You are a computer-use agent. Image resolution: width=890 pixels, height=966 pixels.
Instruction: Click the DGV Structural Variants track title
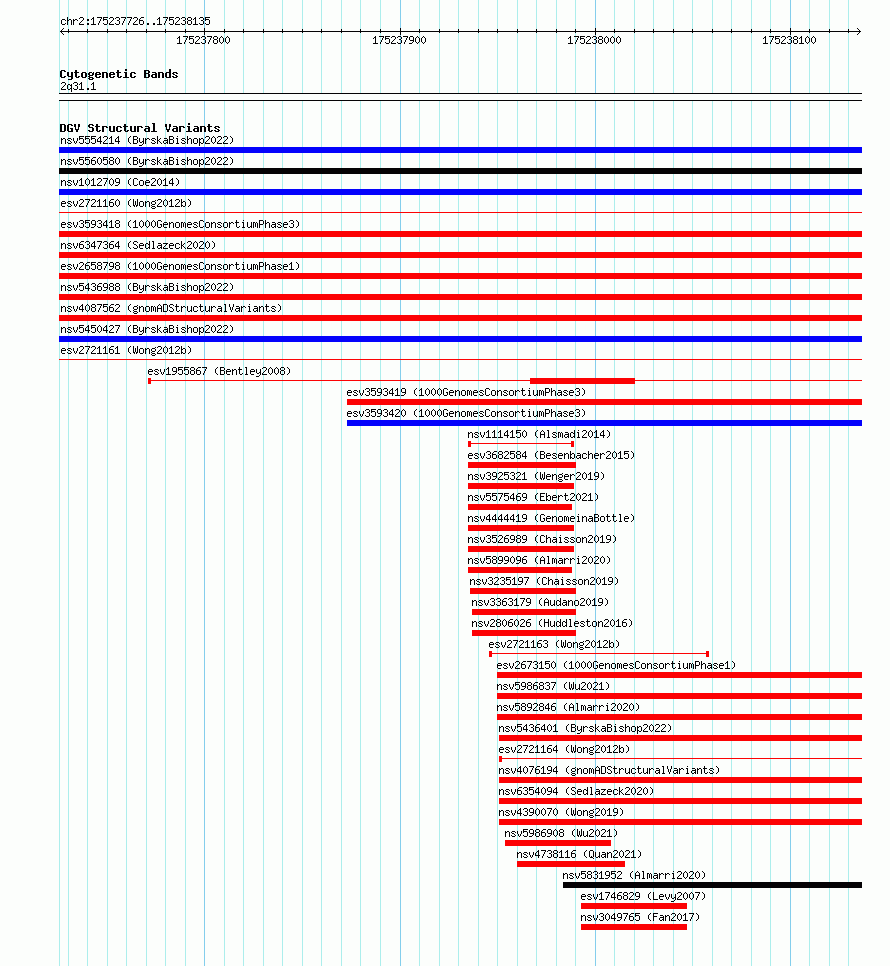(140, 128)
